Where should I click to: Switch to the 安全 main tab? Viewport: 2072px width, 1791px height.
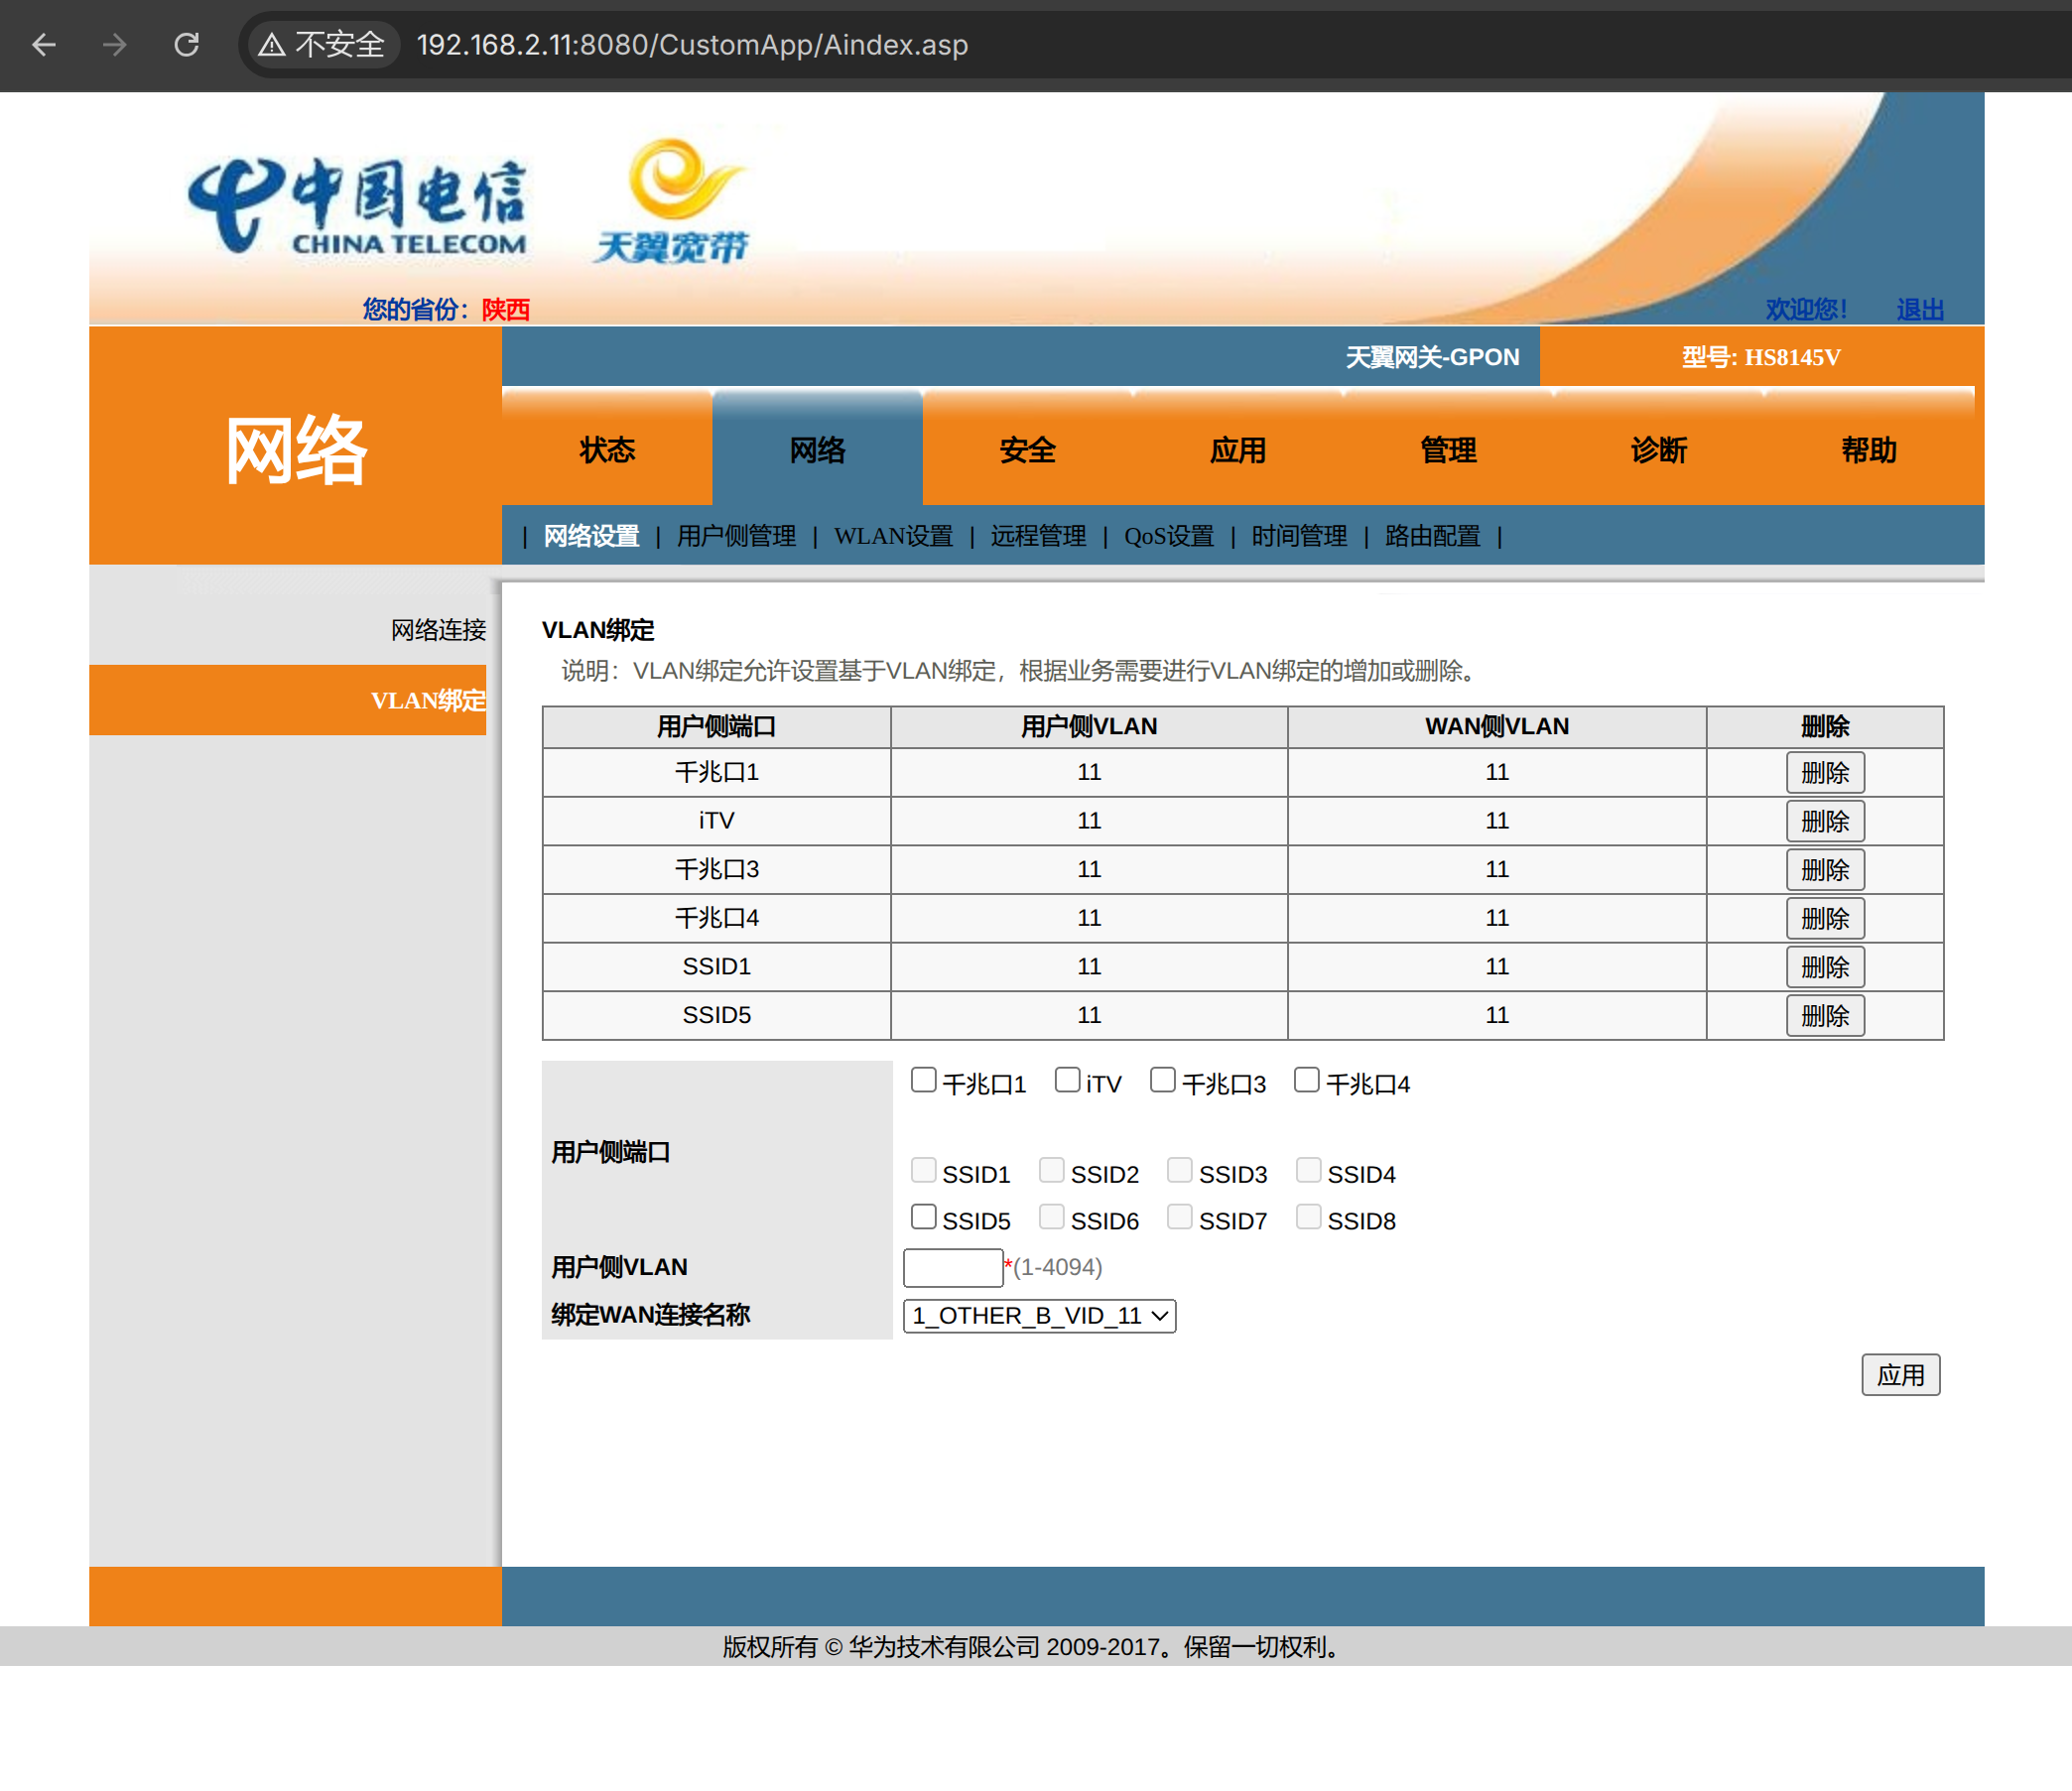click(1027, 450)
